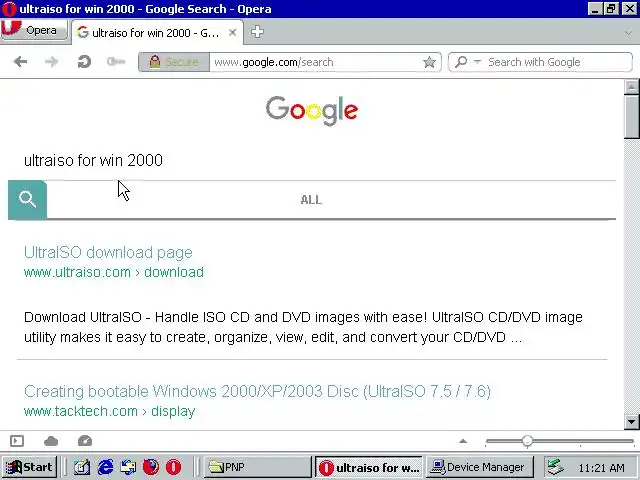Open Creating bootable Windows 2000 Disc result
Viewport: 640px width, 480px height.
coord(257,391)
